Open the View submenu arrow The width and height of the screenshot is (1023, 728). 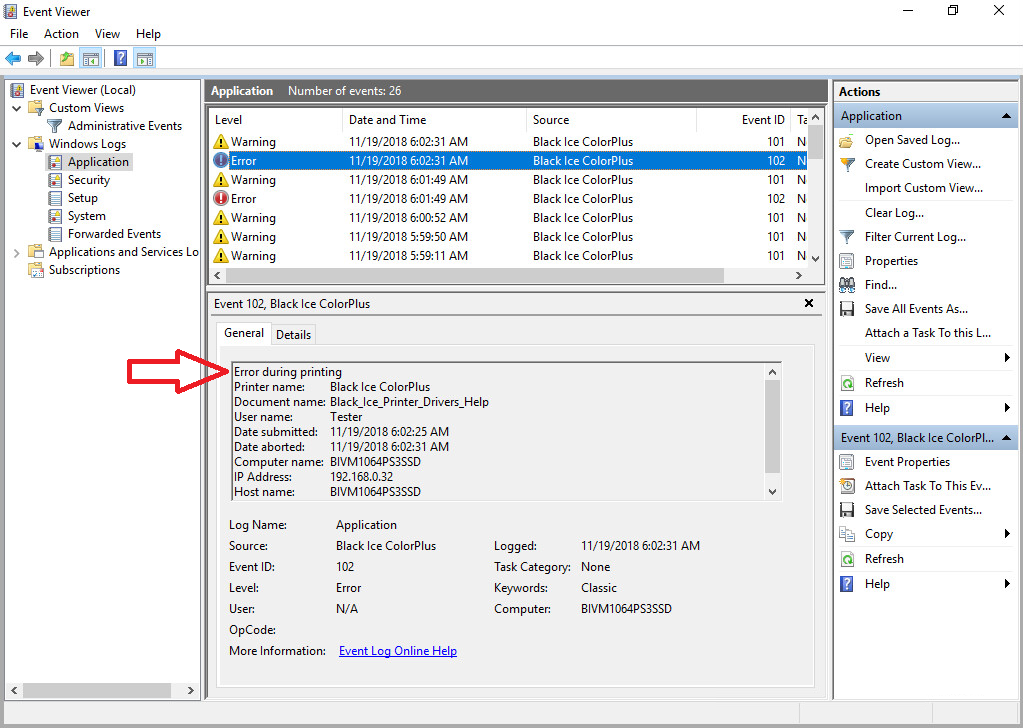coord(1007,358)
